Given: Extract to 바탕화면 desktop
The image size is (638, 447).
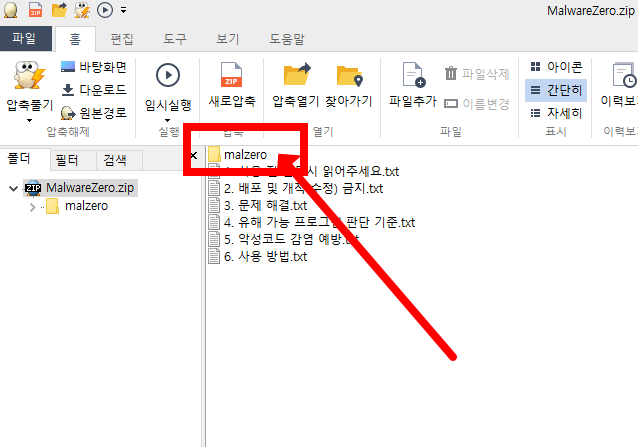Looking at the screenshot, I should [x=94, y=67].
